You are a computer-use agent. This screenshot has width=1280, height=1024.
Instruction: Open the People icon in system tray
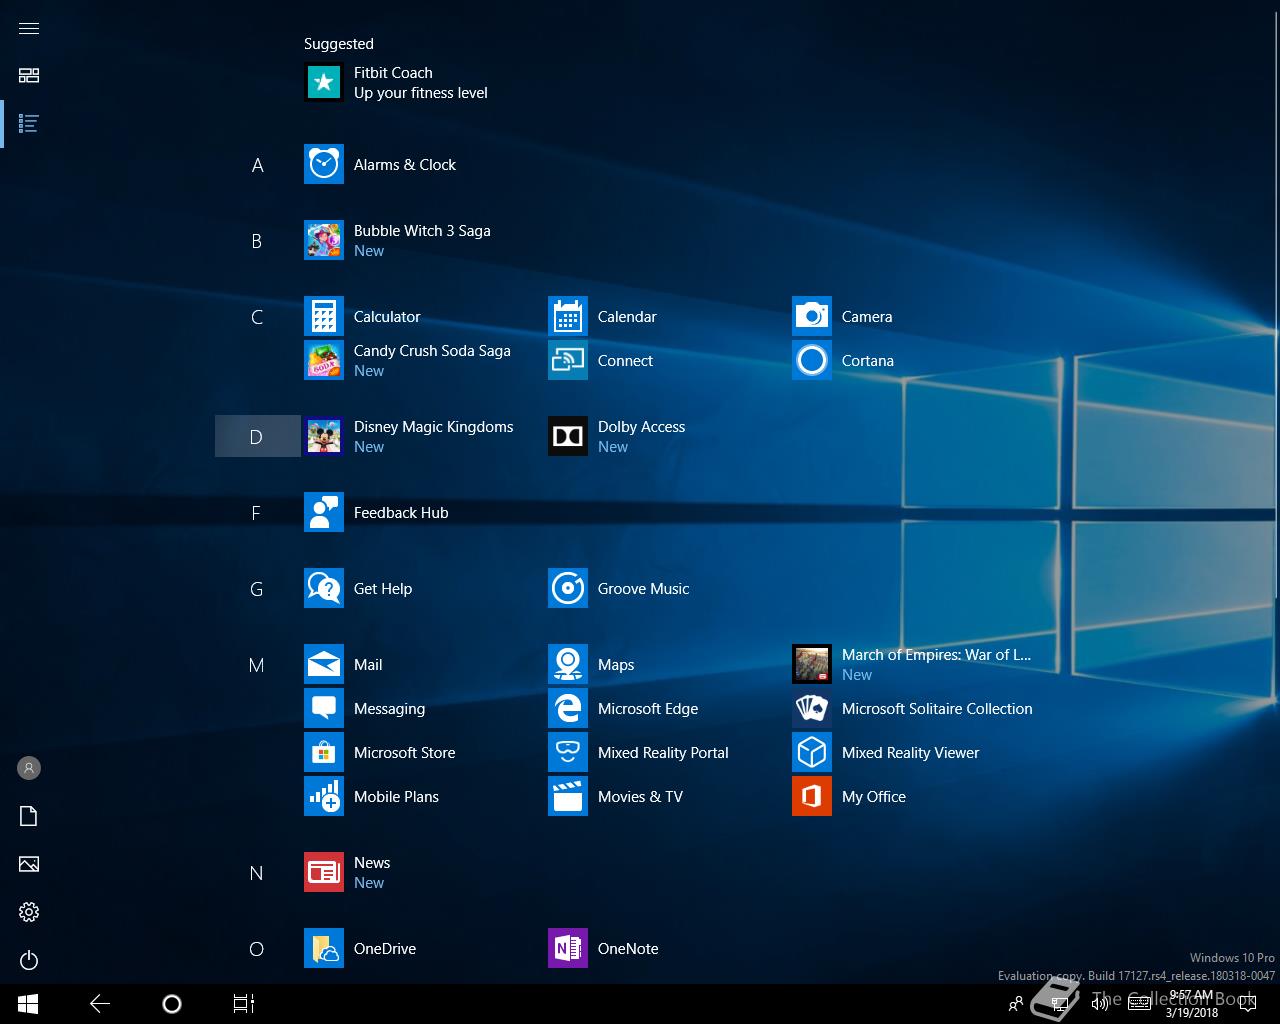click(1016, 1004)
